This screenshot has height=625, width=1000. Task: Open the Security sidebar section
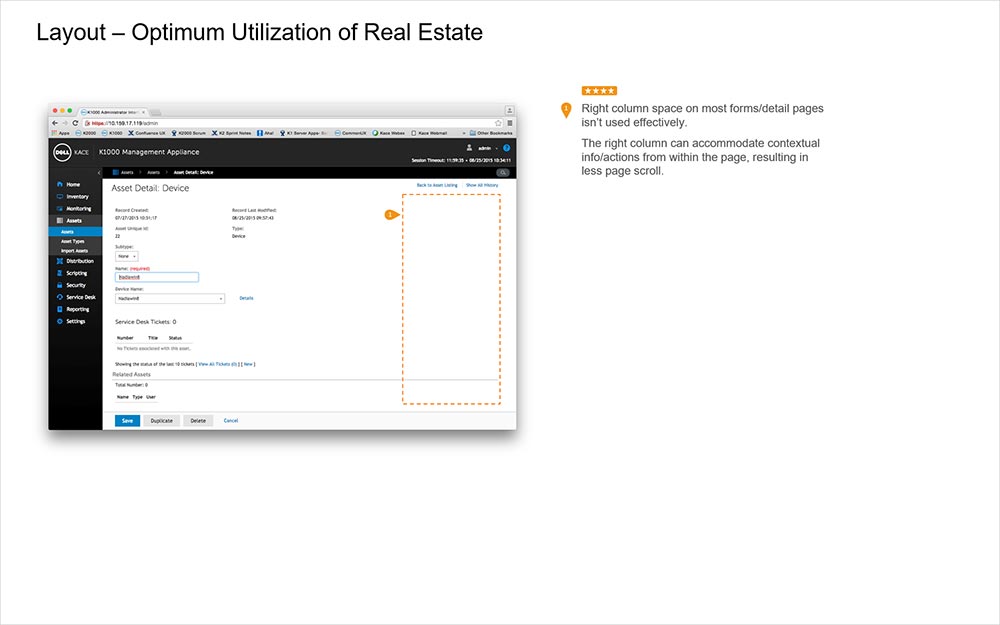click(76, 285)
